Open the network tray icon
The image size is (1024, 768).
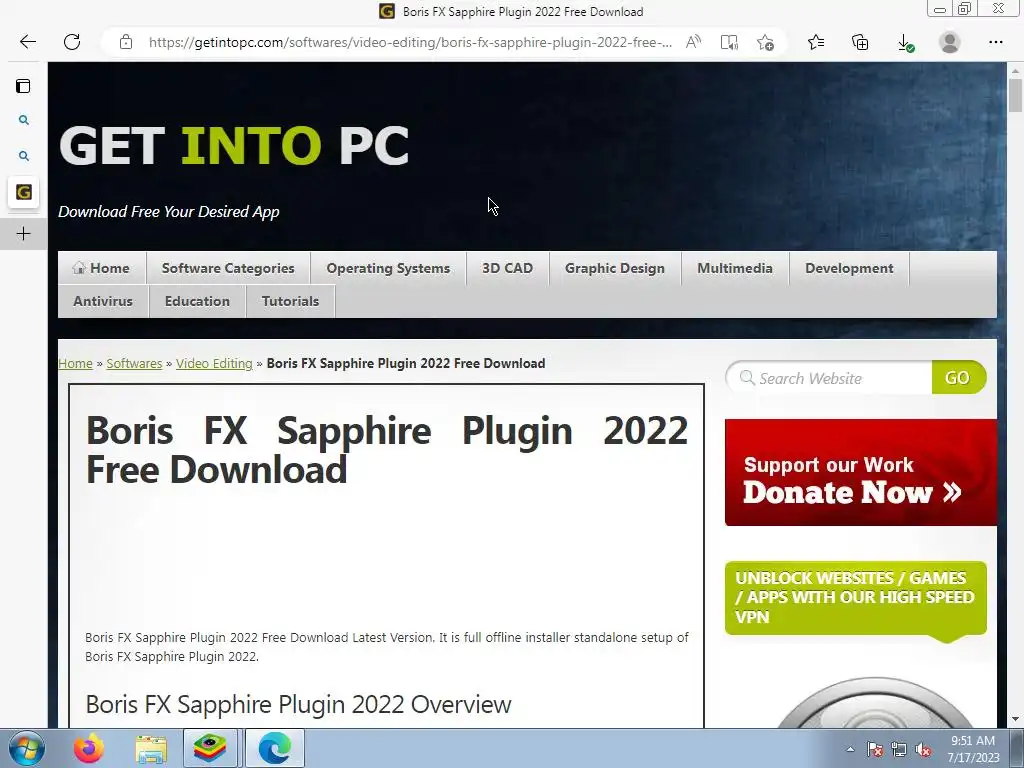click(899, 749)
